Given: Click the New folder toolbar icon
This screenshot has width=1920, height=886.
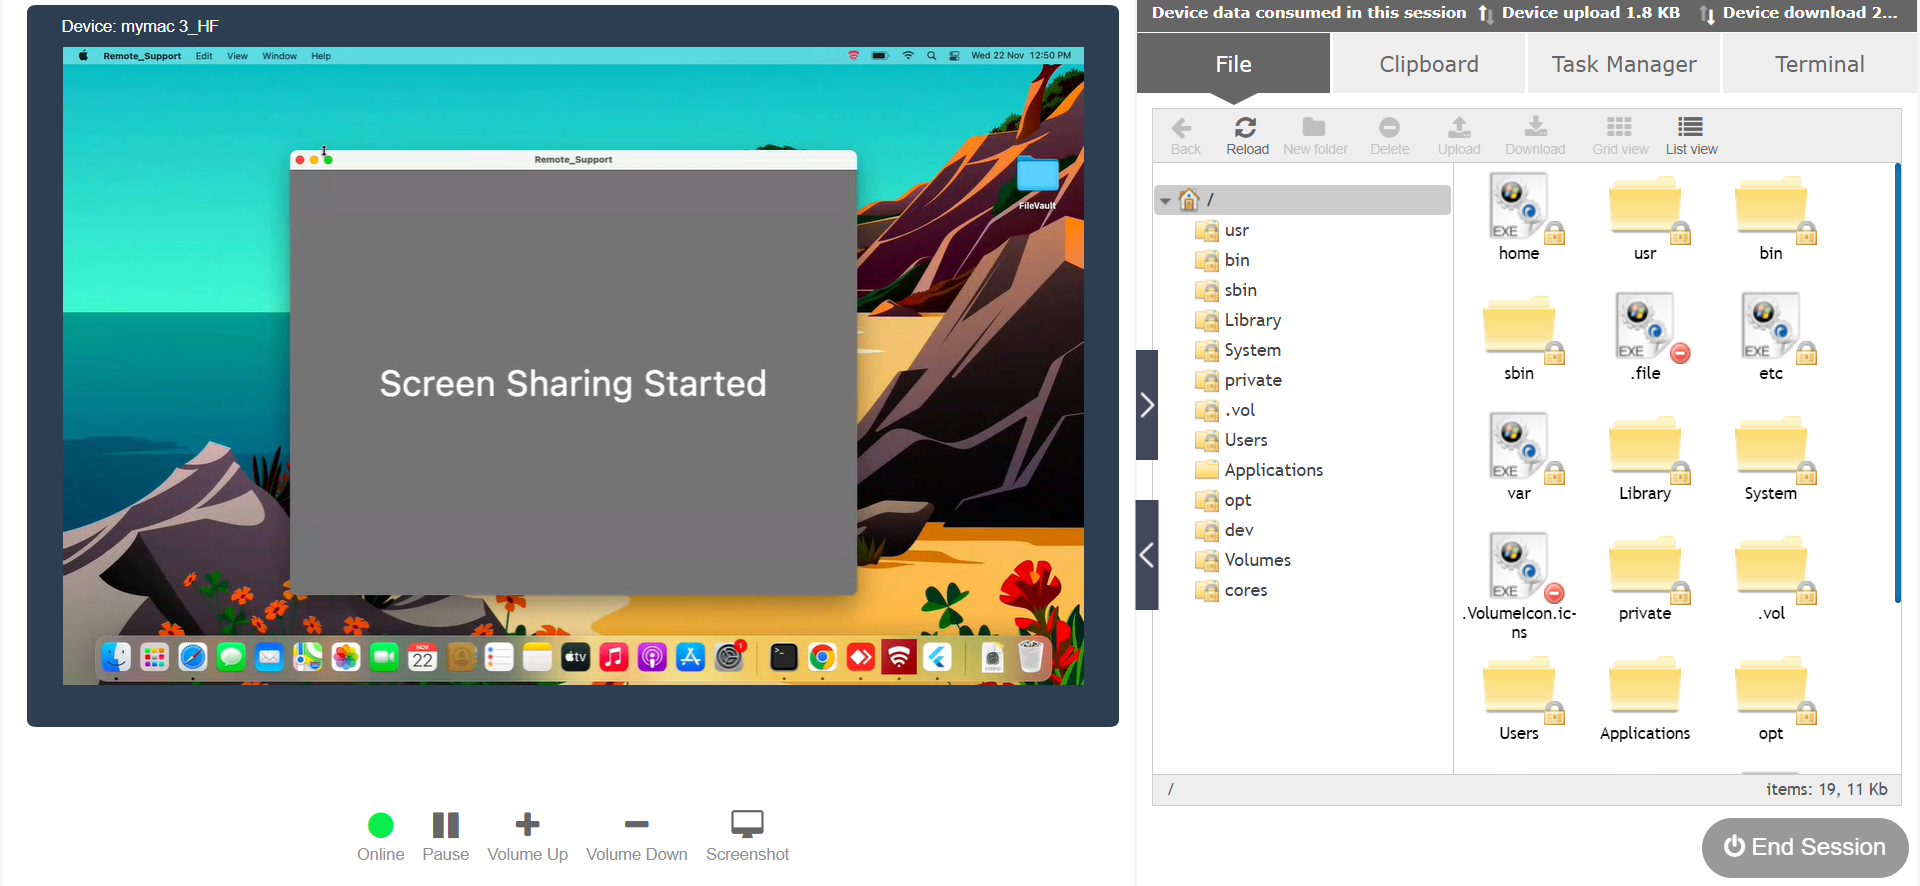Looking at the screenshot, I should point(1314,128).
